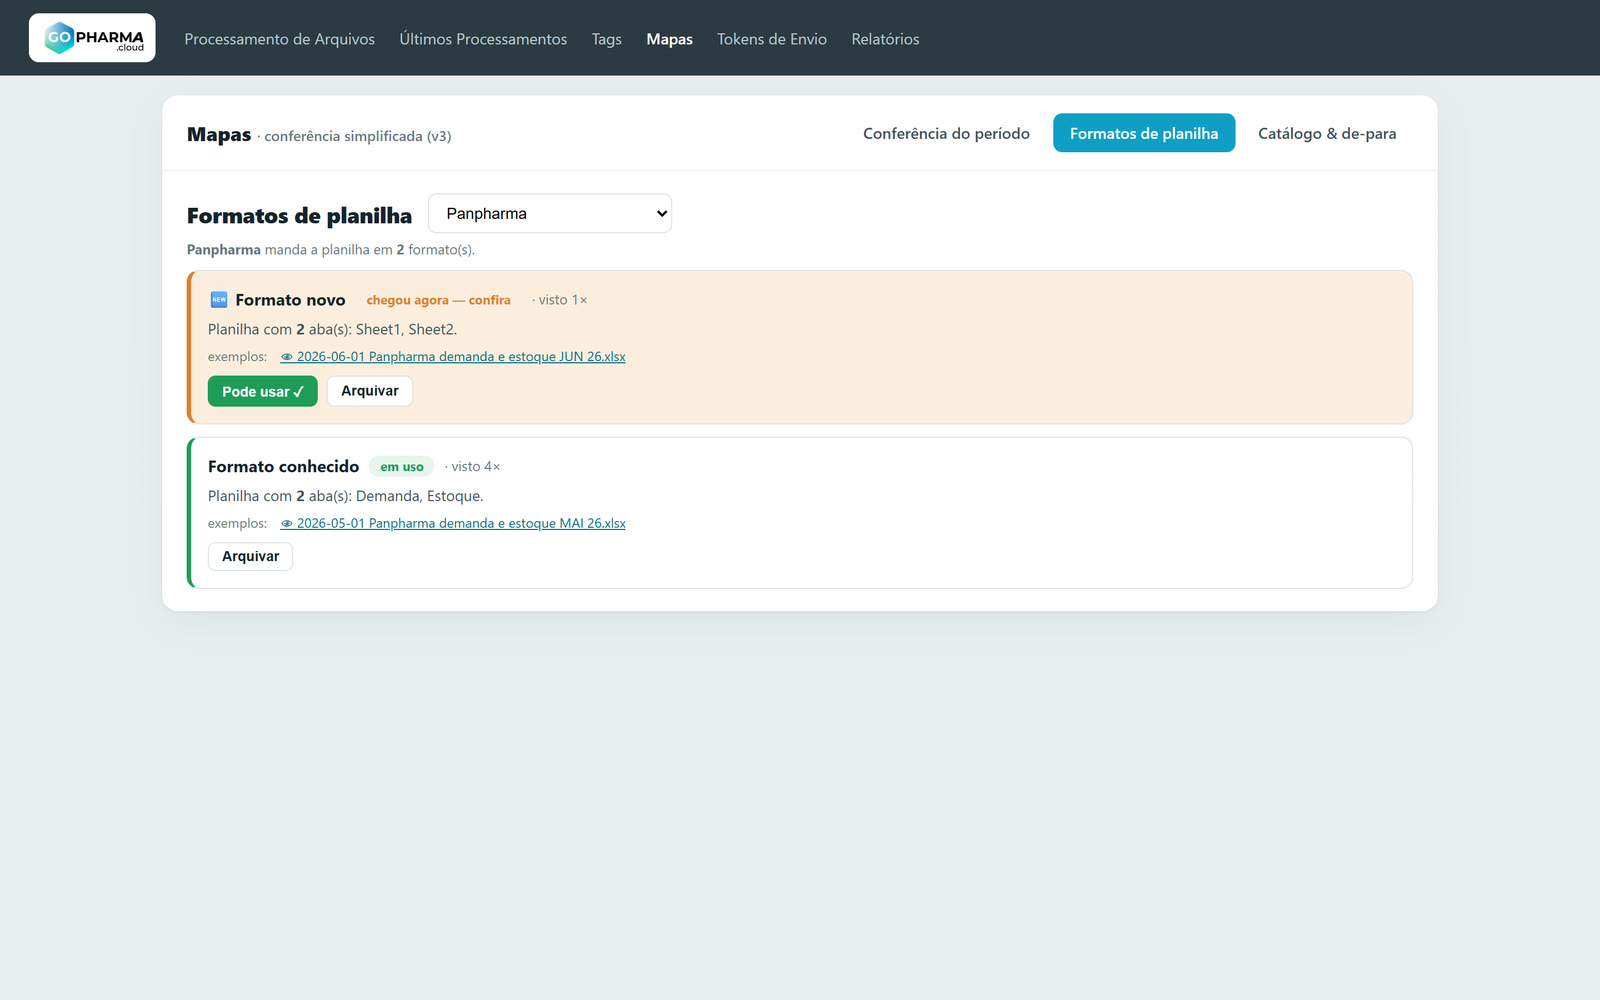Go to Últimos Processamentos
The height and width of the screenshot is (1000, 1600).
tap(483, 39)
